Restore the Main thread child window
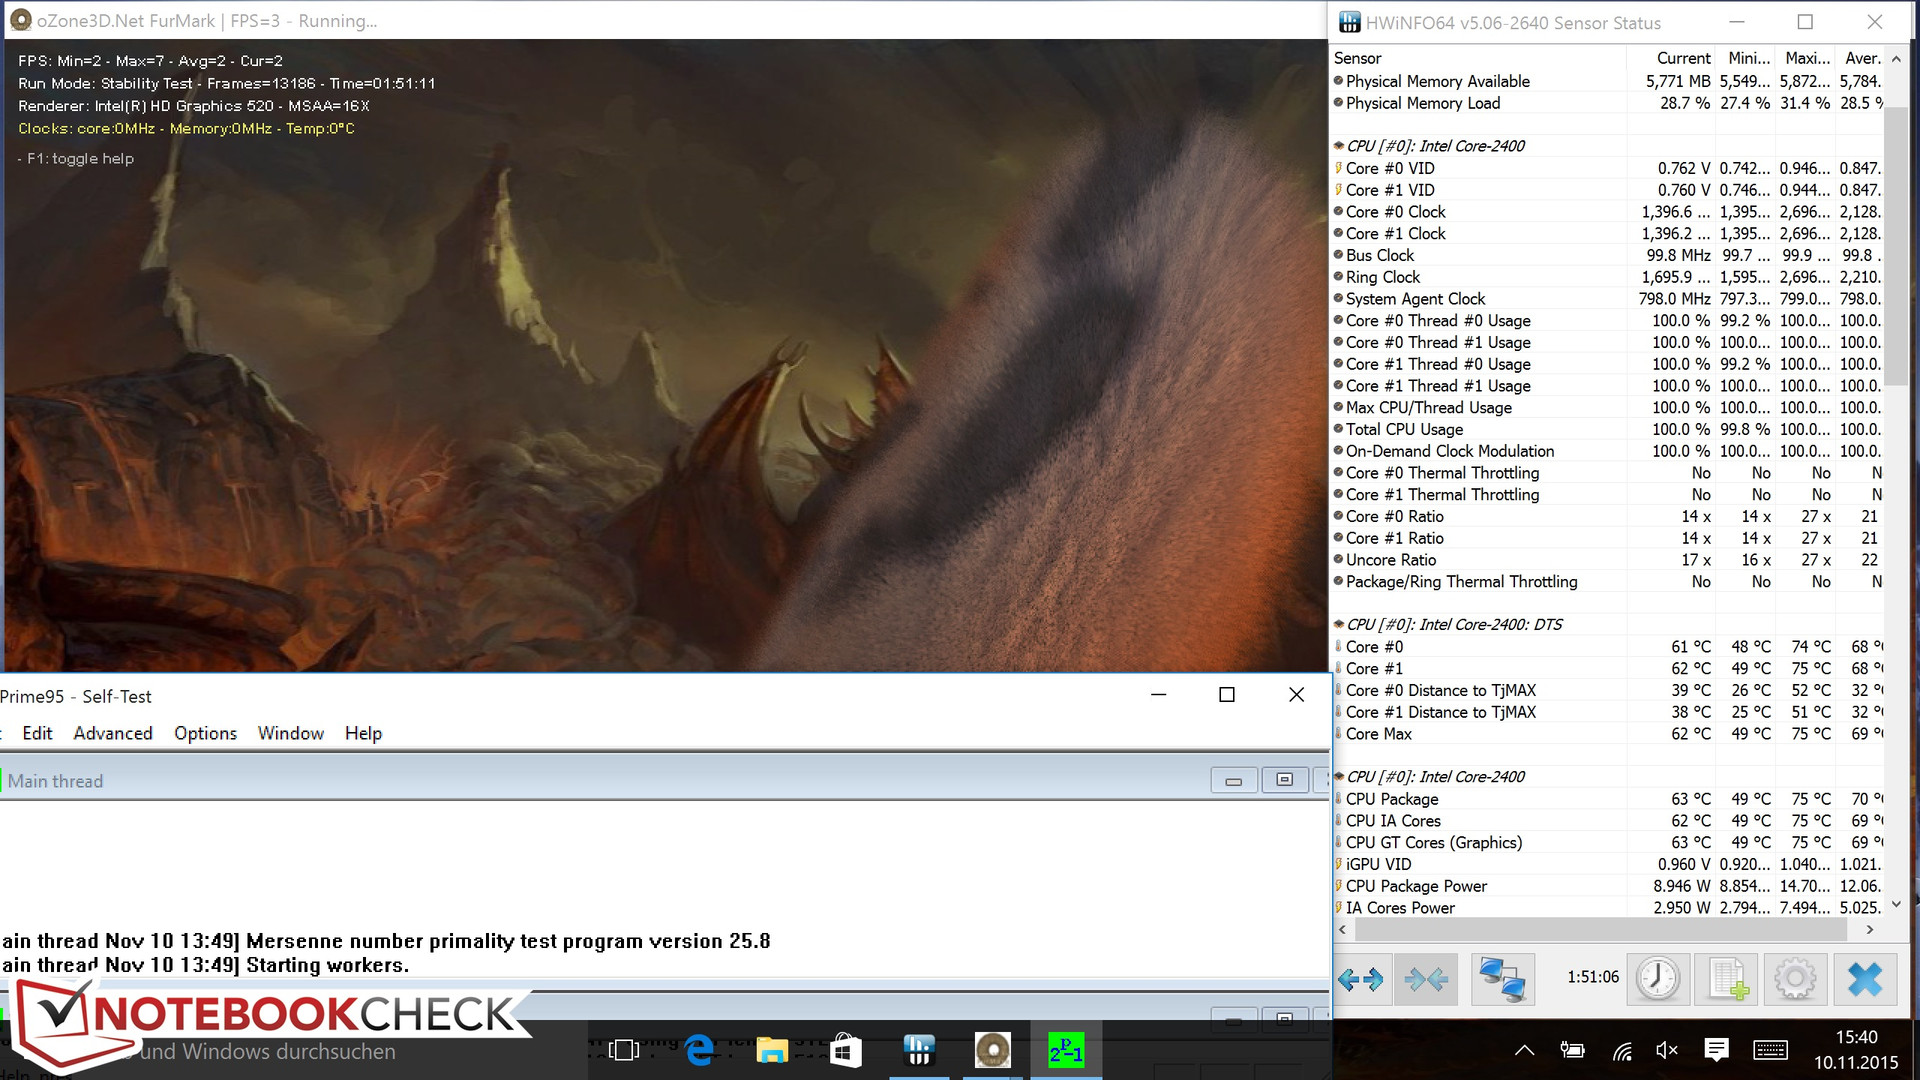The image size is (1920, 1080). coord(1284,780)
